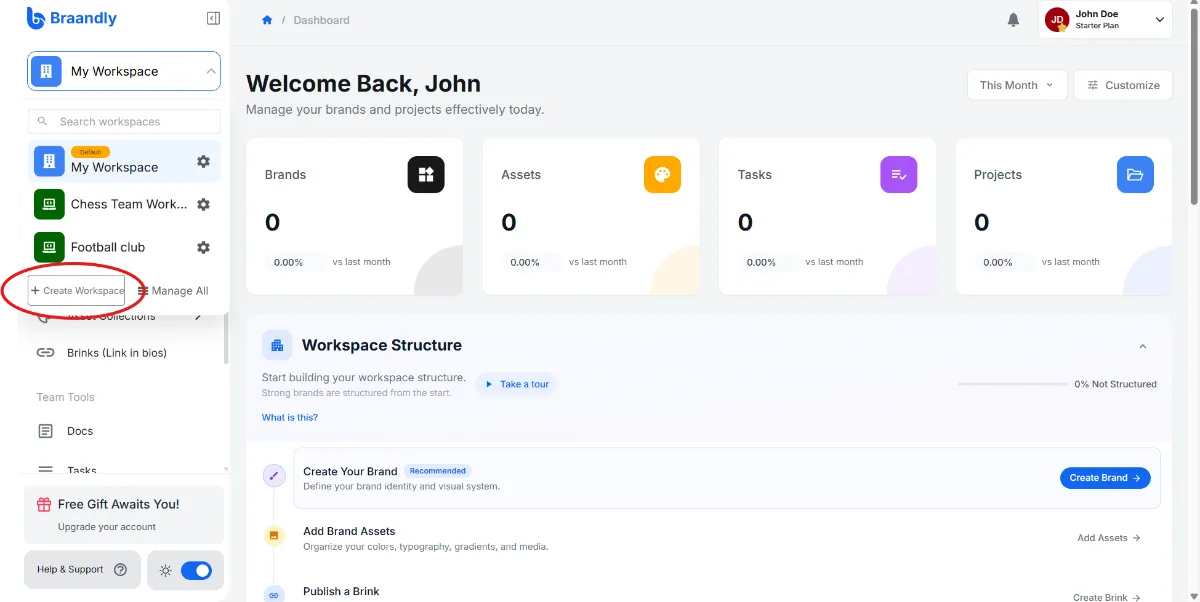This screenshot has height=602, width=1200.
Task: Click the Team Tools section label
Action: point(66,397)
